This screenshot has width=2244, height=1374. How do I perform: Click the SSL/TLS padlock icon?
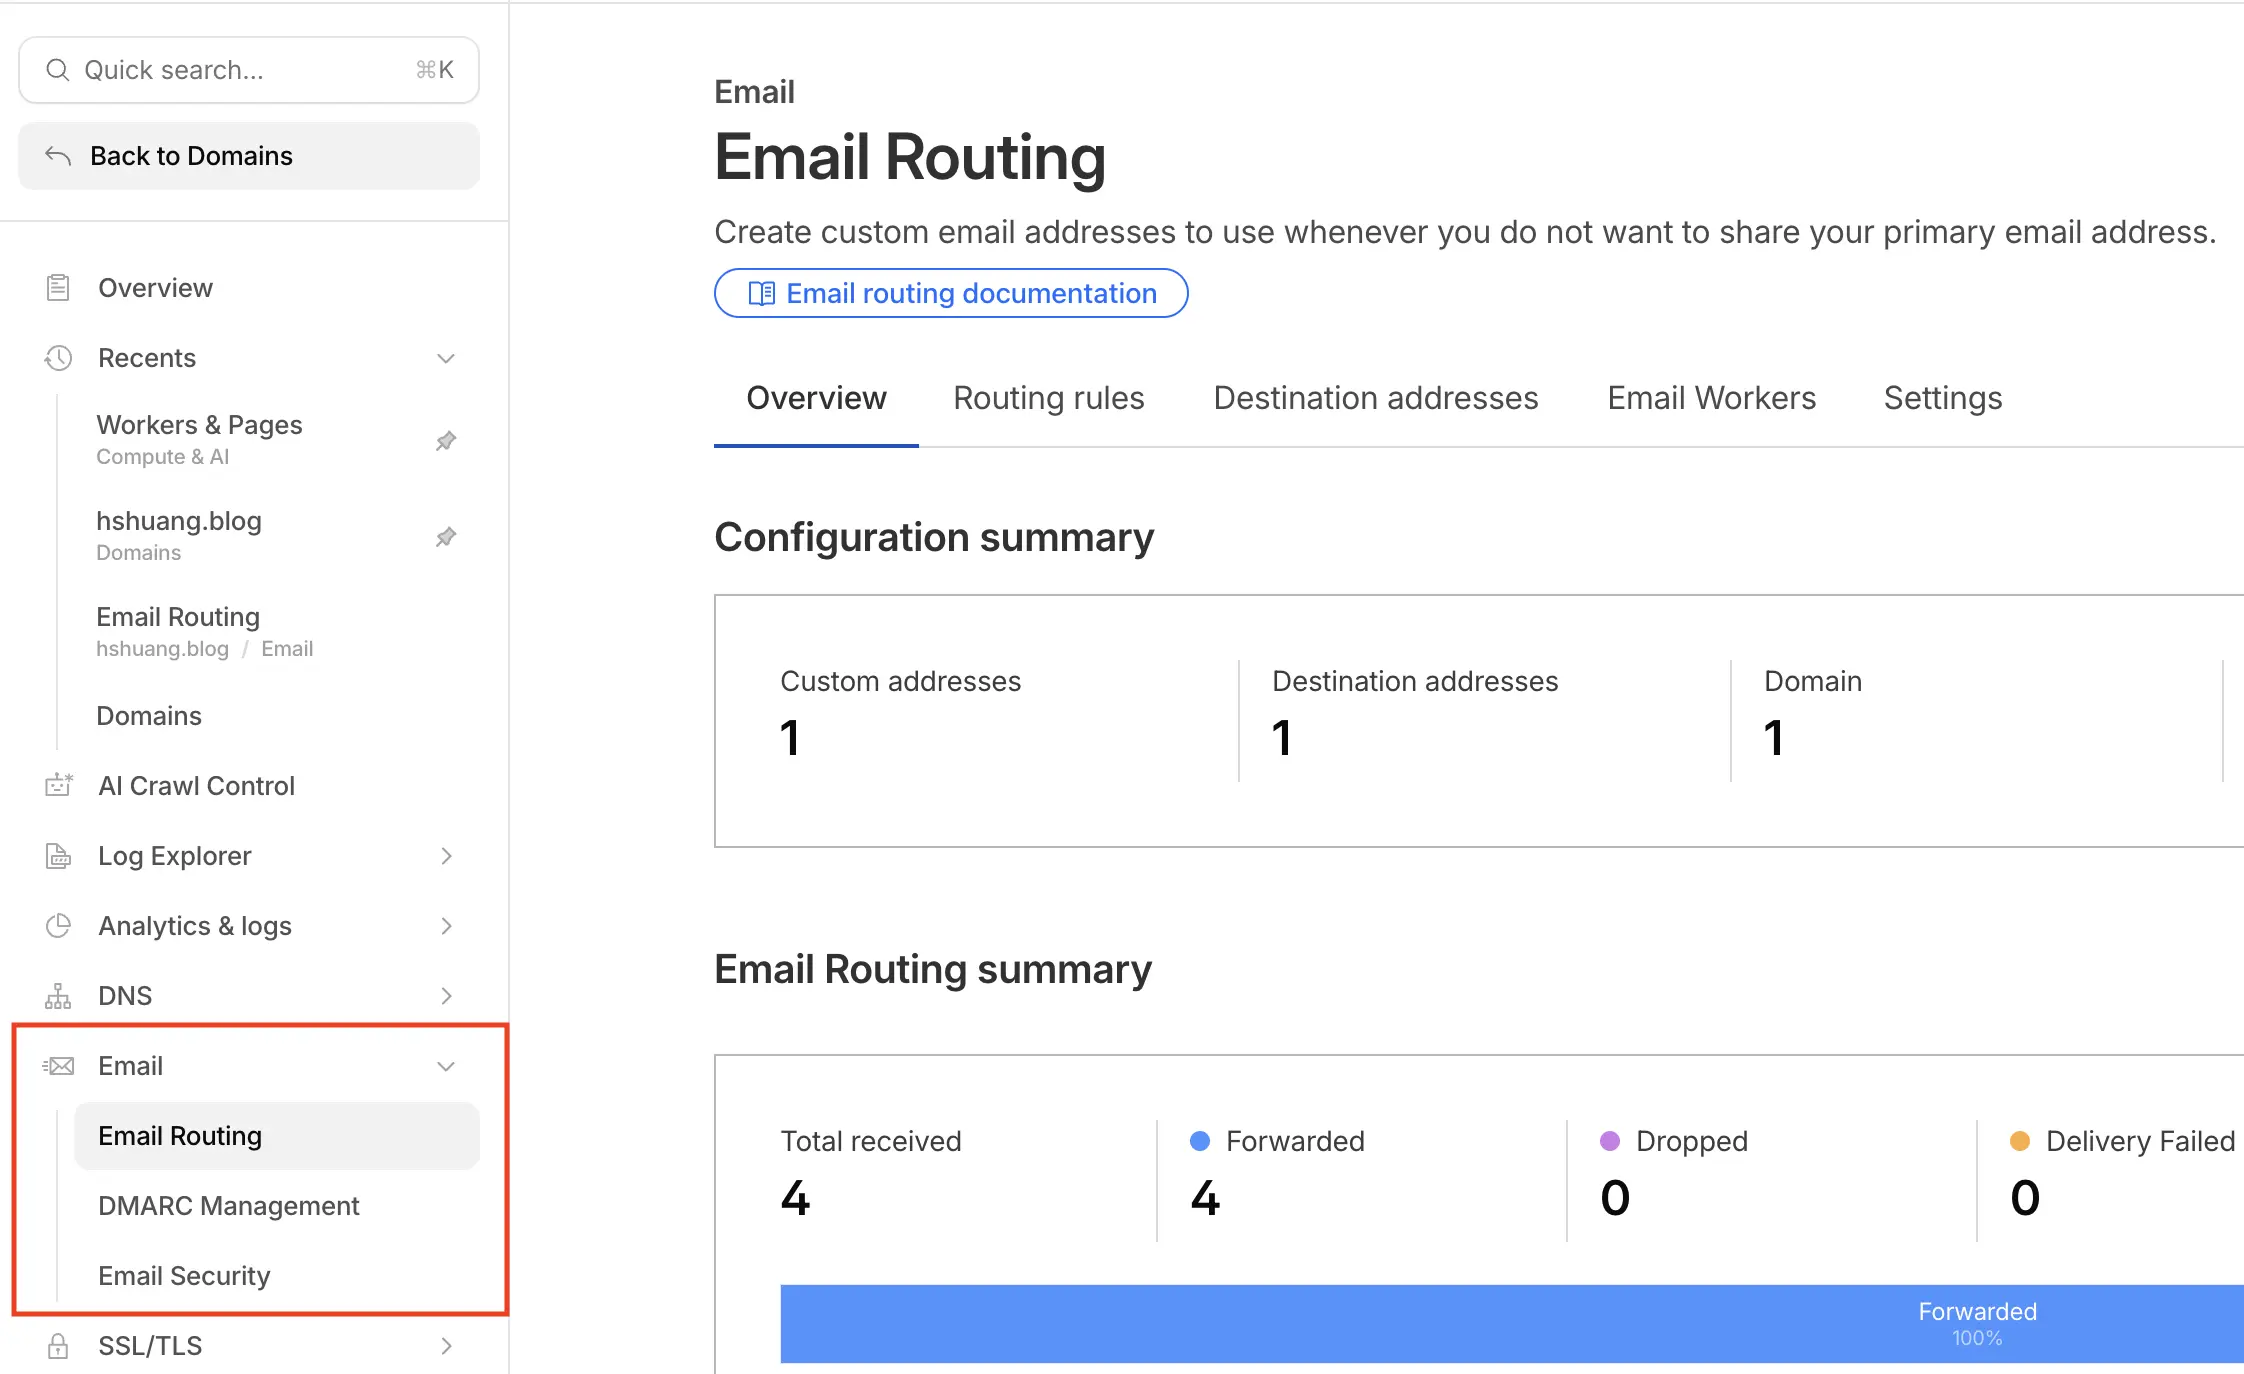pos(58,1345)
